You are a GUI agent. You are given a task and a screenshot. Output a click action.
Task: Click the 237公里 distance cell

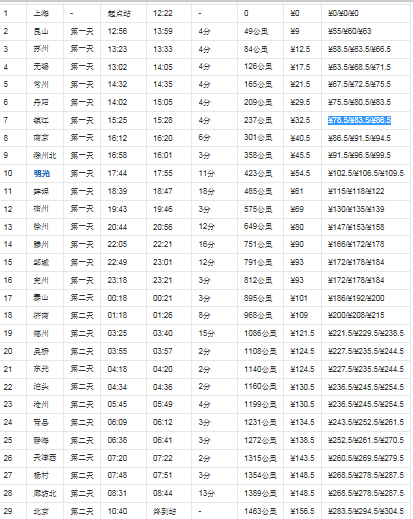(258, 120)
